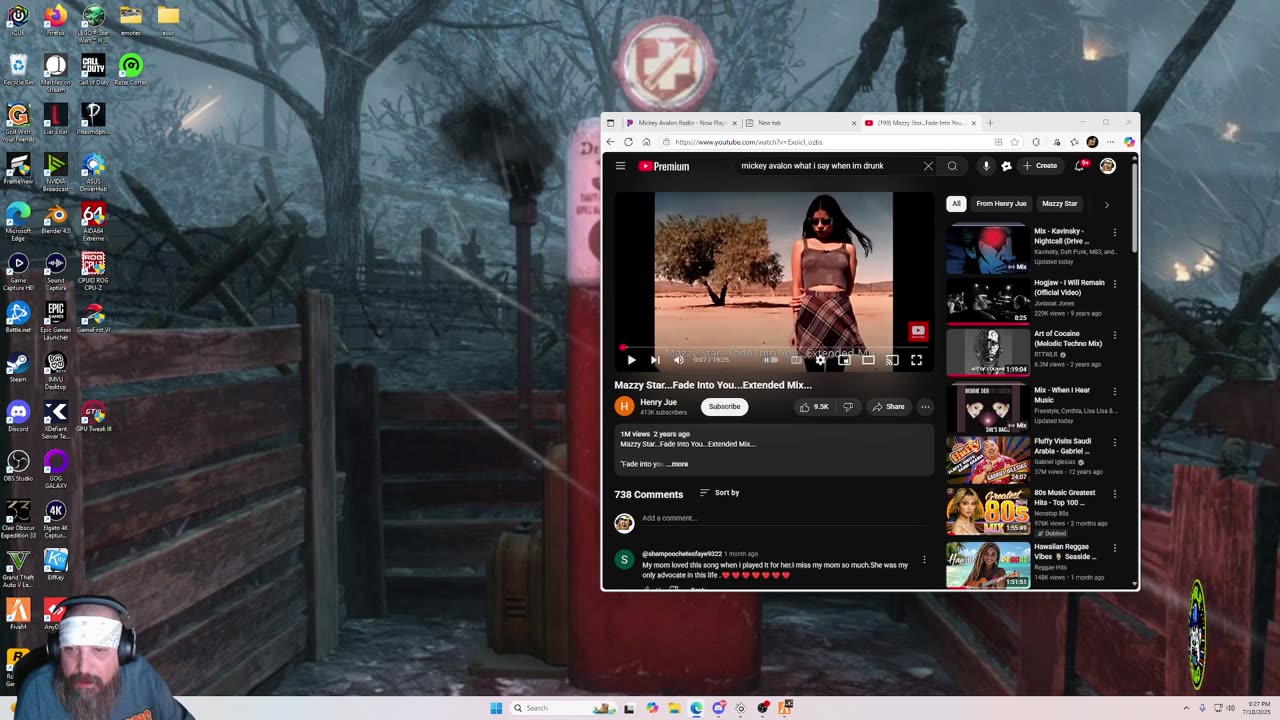
Task: Open Blender 4.0 desktop shortcut
Action: pyautogui.click(x=55, y=218)
